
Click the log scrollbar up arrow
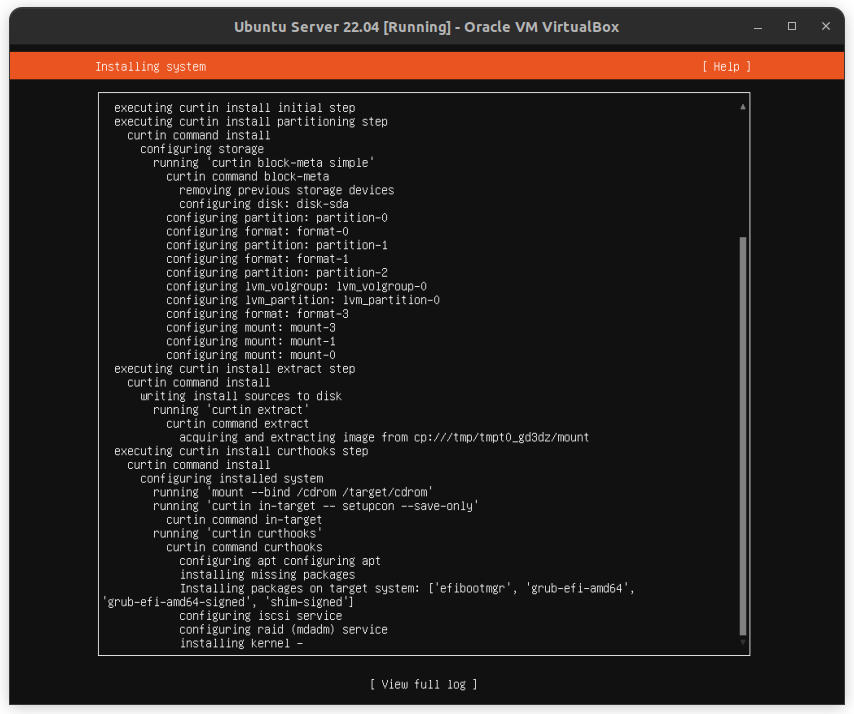tap(743, 107)
